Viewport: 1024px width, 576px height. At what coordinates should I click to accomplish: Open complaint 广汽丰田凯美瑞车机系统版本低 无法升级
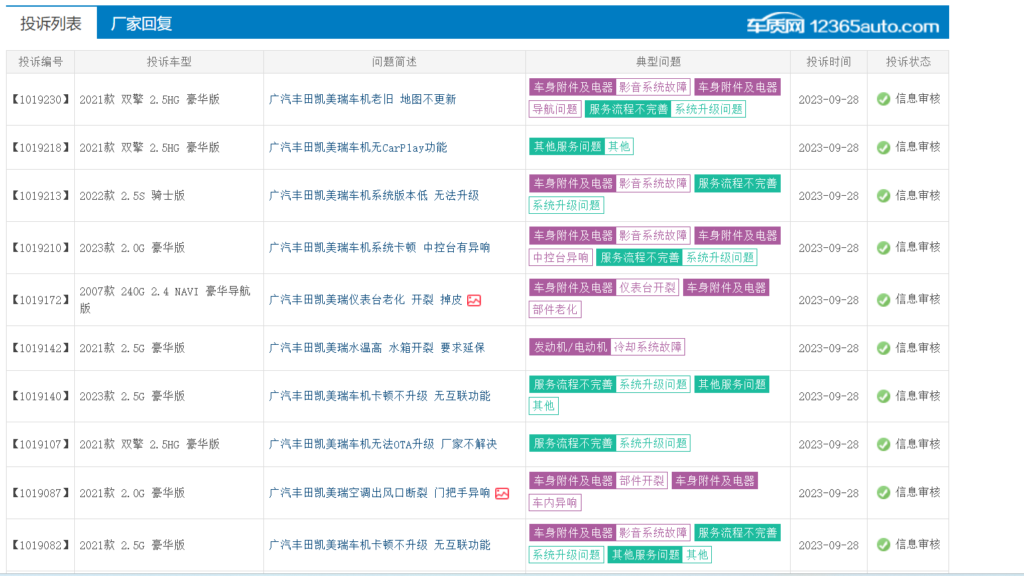[374, 195]
